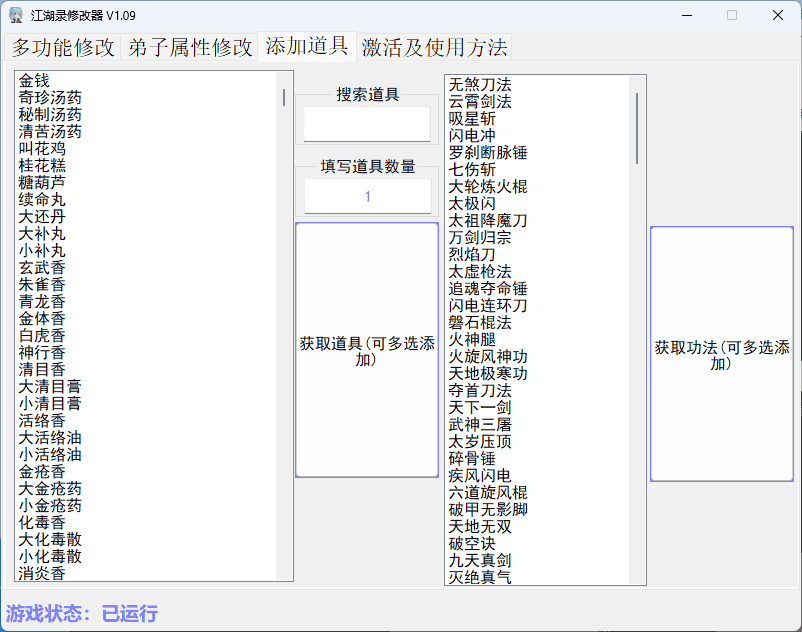This screenshot has width=802, height=632.
Task: Select 太虚枪法 in the skill list
Action: [x=480, y=271]
